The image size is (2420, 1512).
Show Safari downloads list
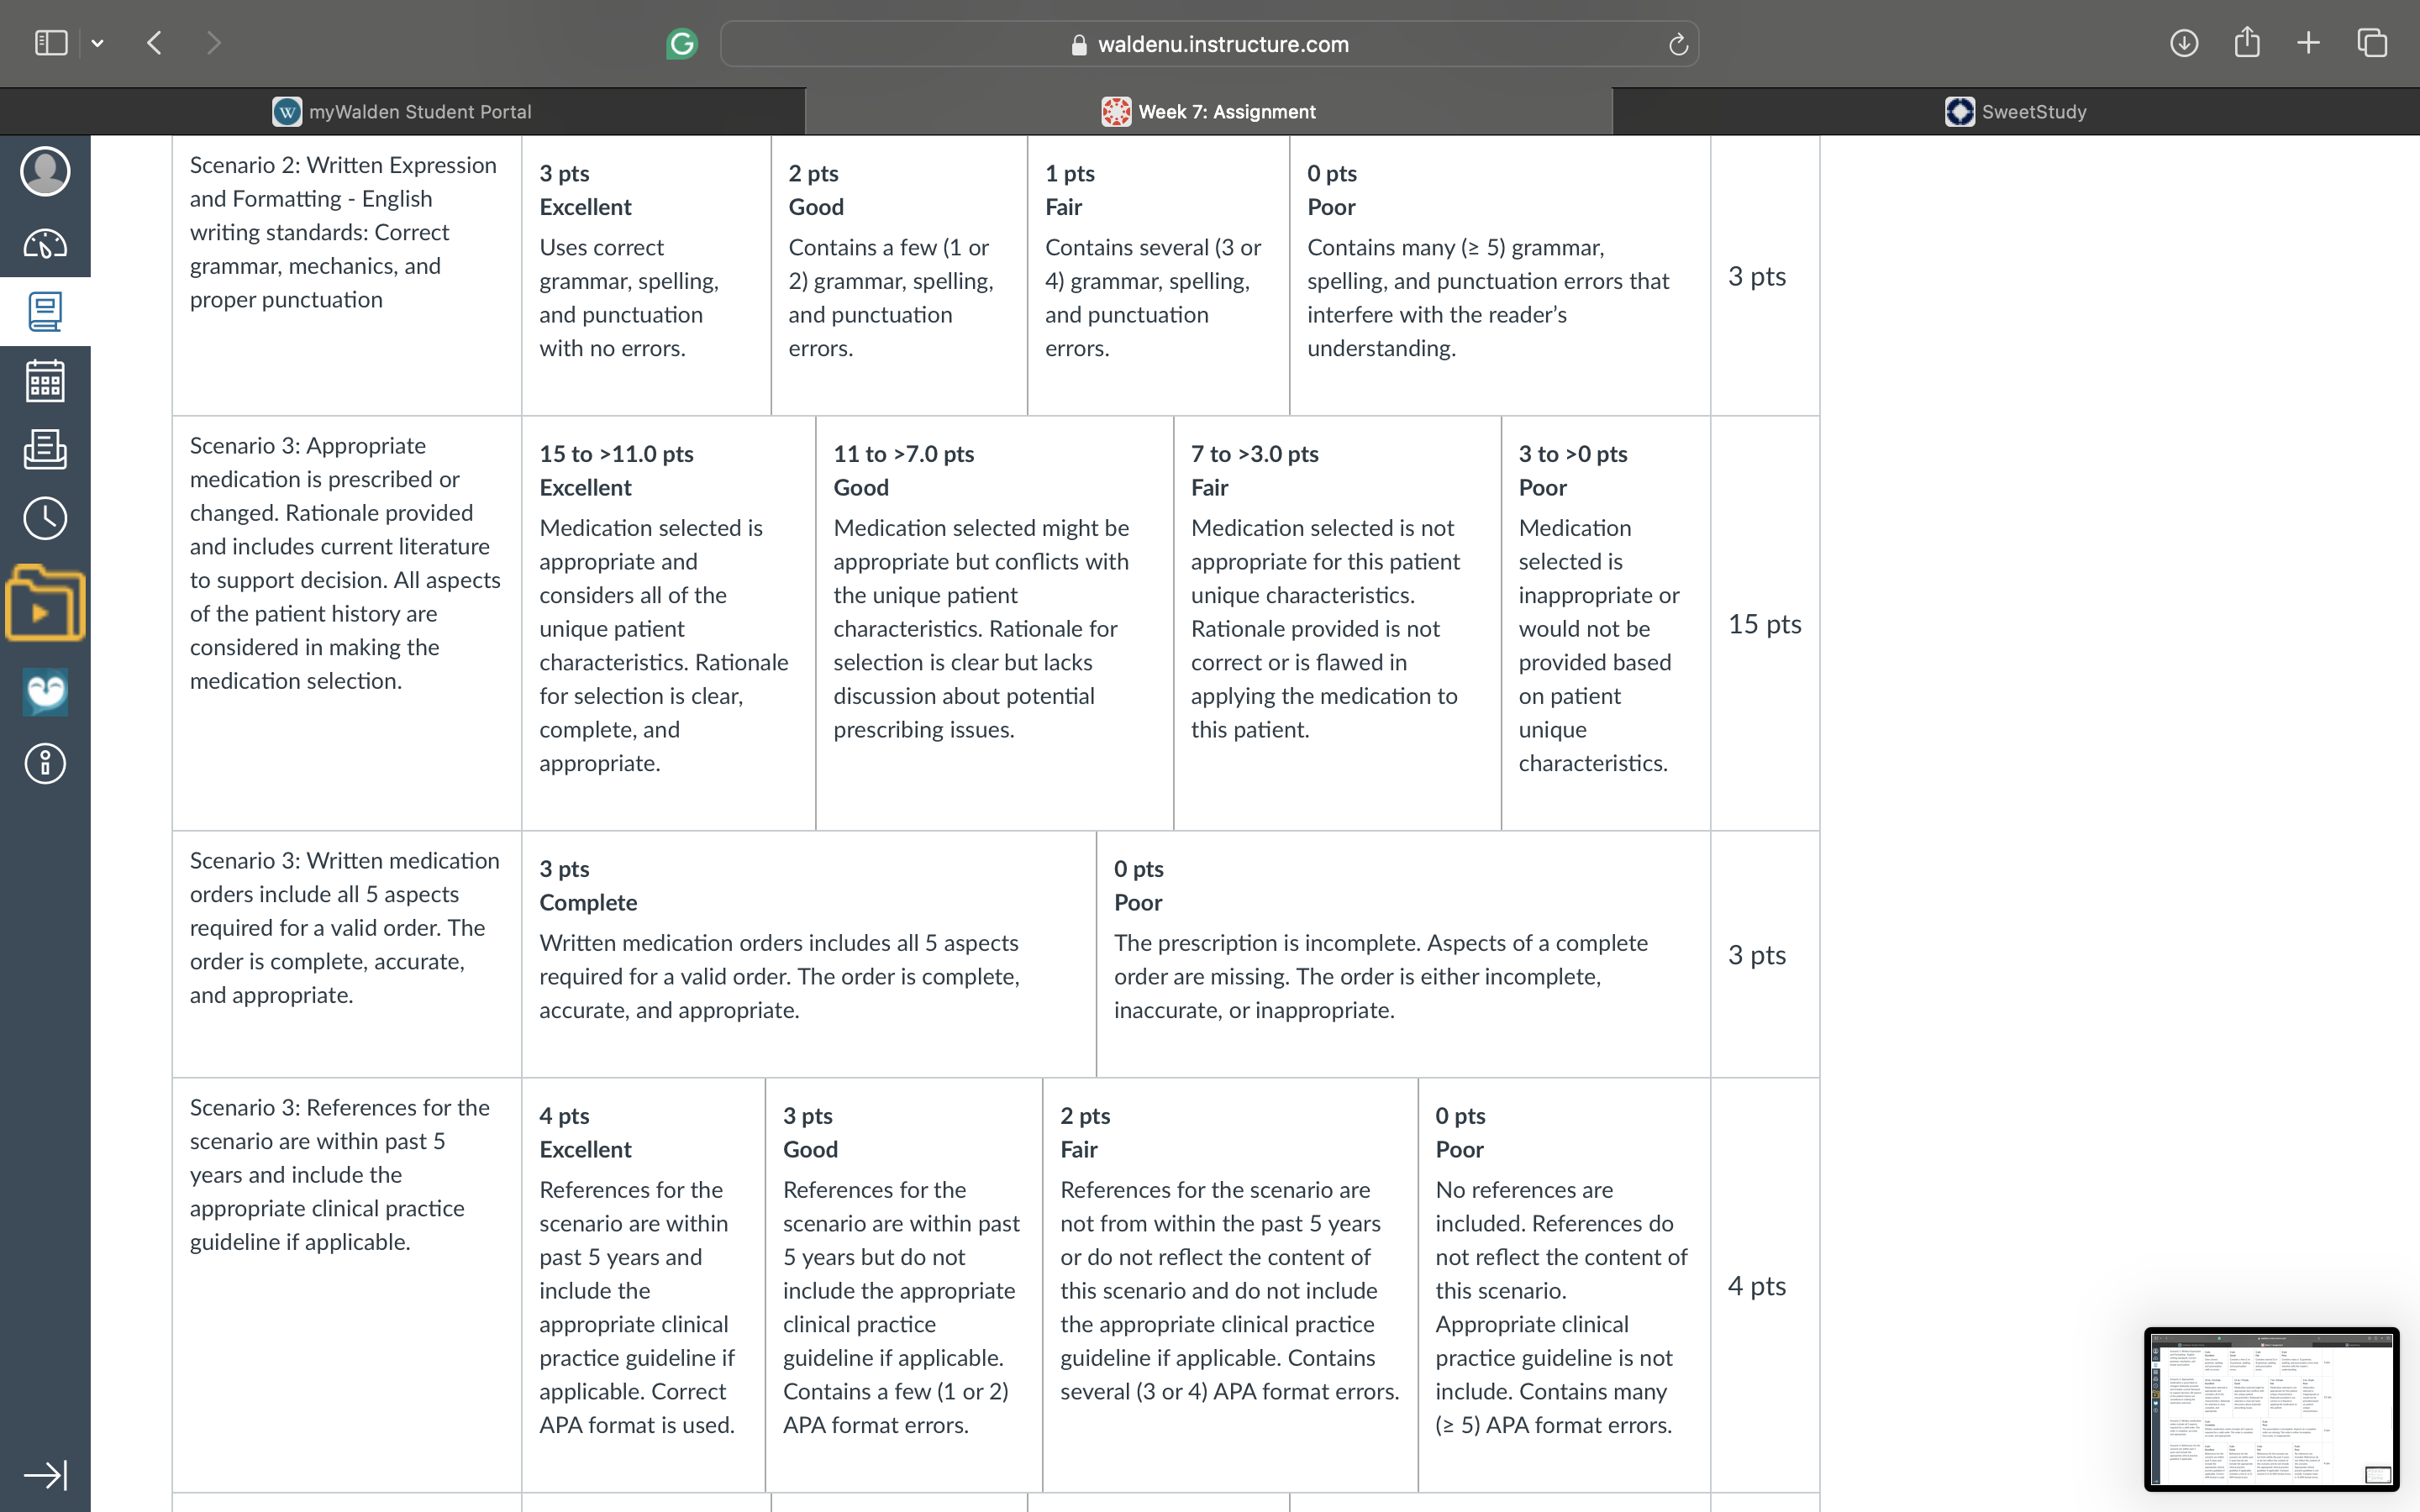point(2184,43)
